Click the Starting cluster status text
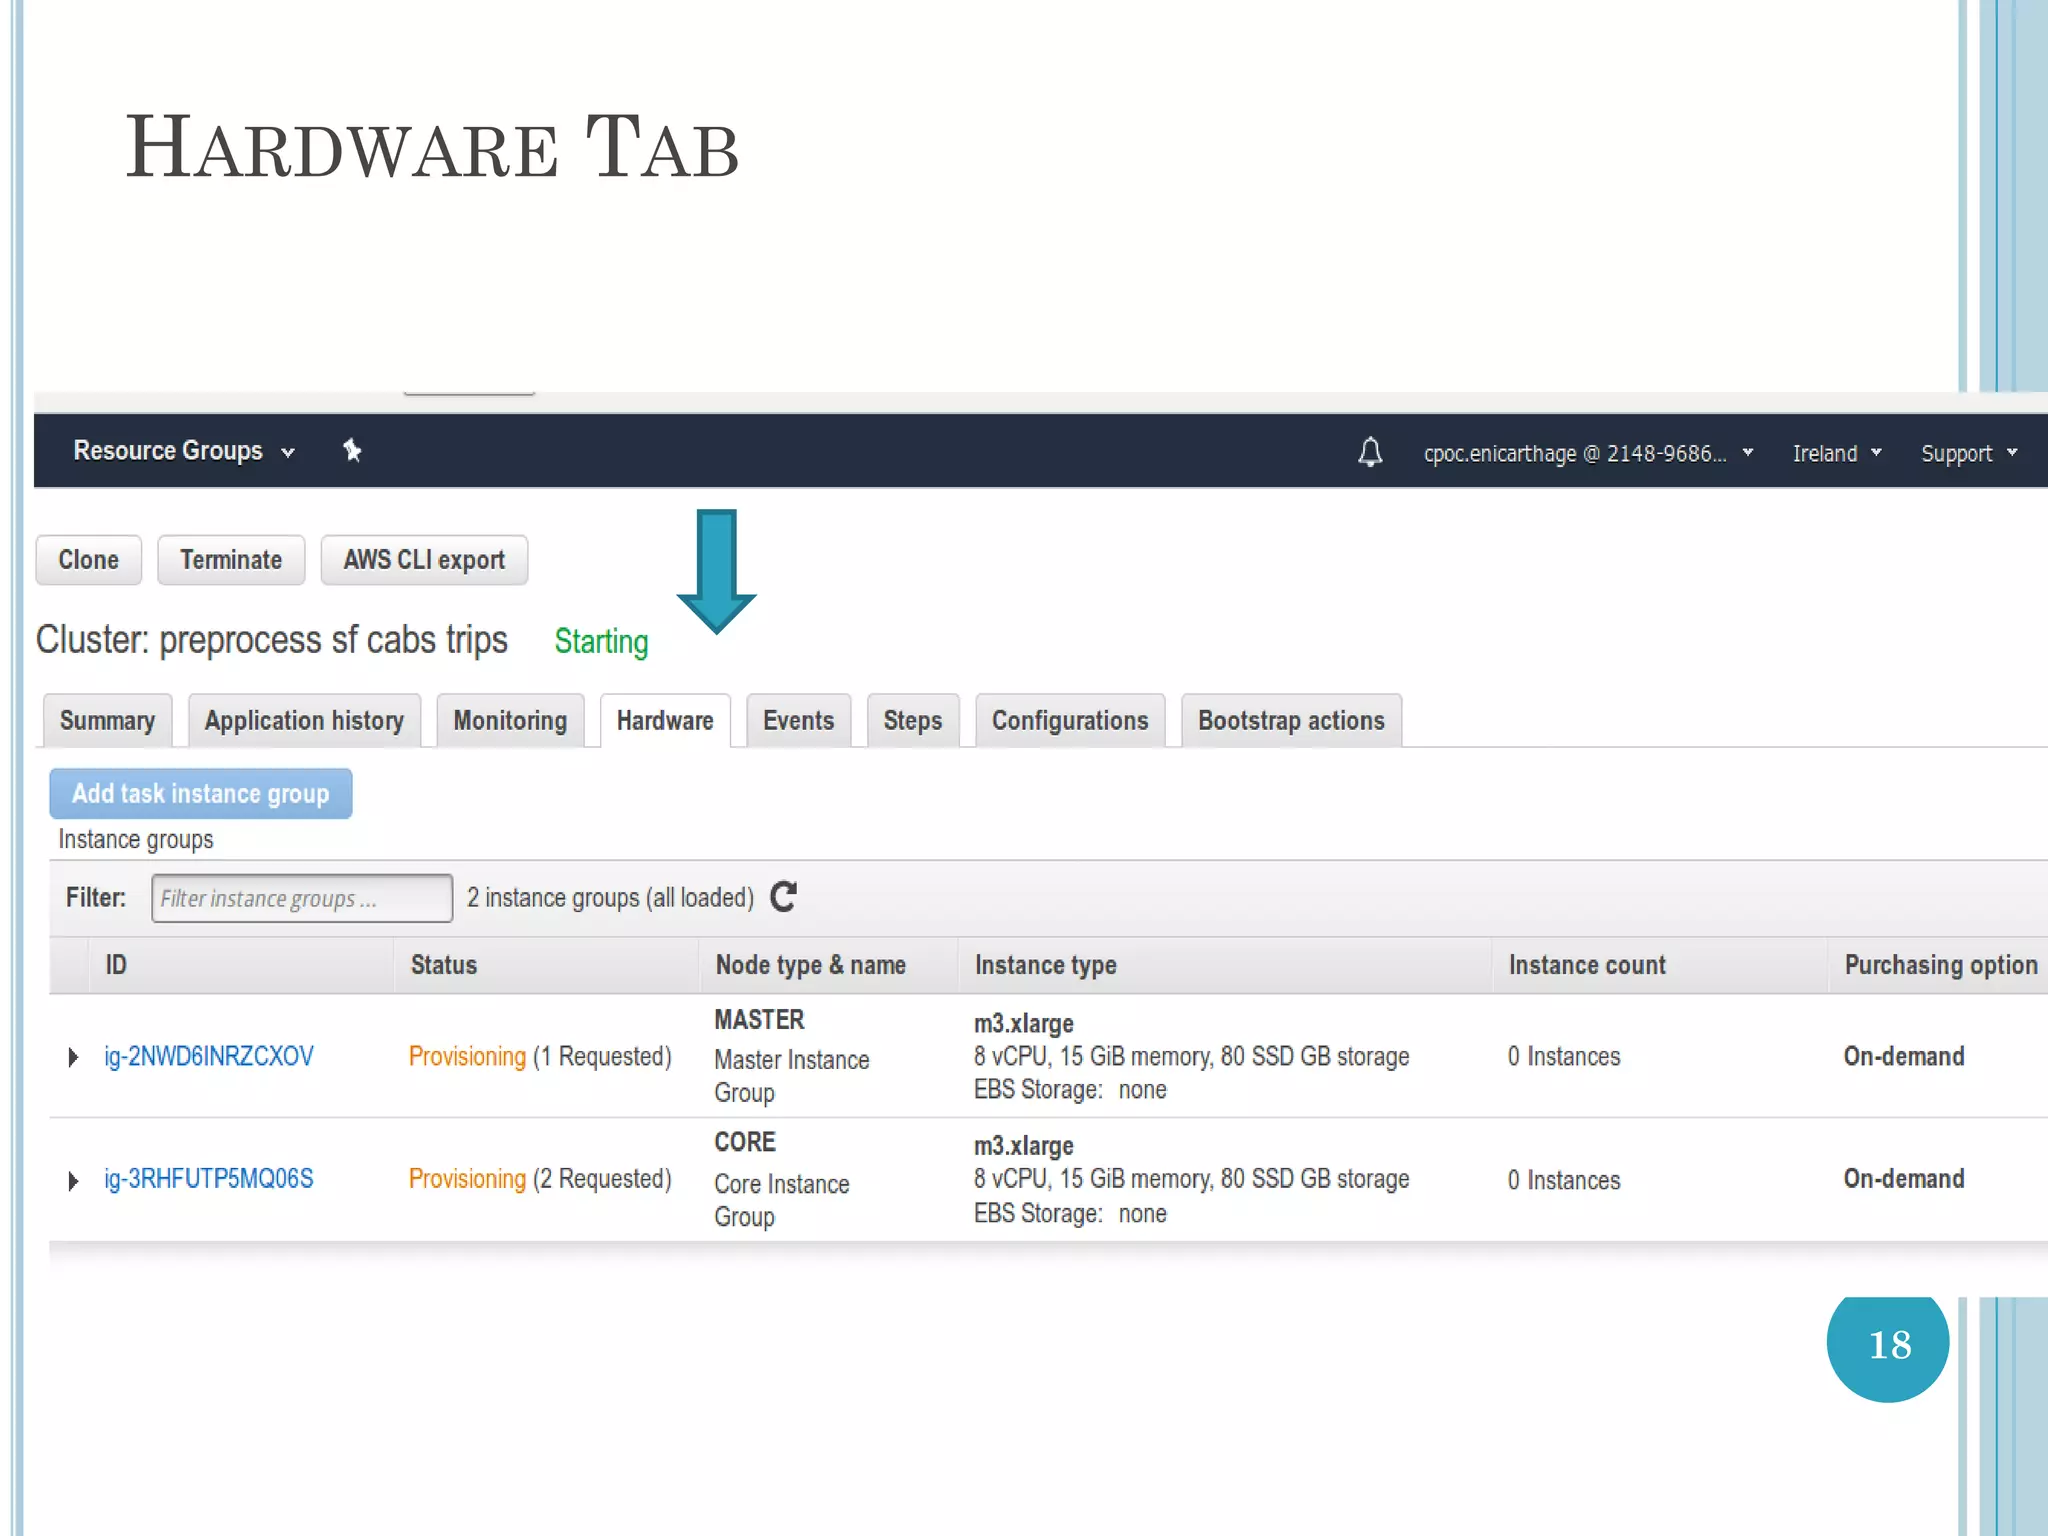Viewport: 2048px width, 1536px height. 601,642
